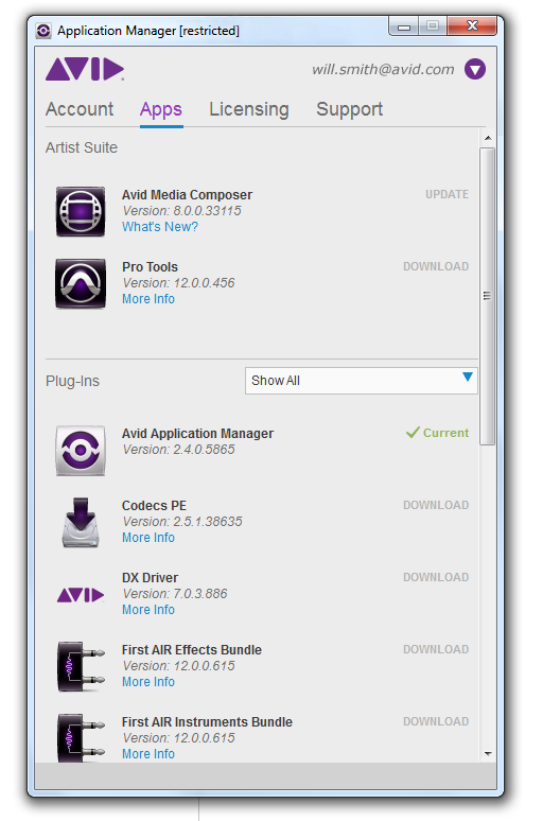Expand the Plug-Ins Show All dropdown
The width and height of the screenshot is (542, 821).
[x=361, y=381]
